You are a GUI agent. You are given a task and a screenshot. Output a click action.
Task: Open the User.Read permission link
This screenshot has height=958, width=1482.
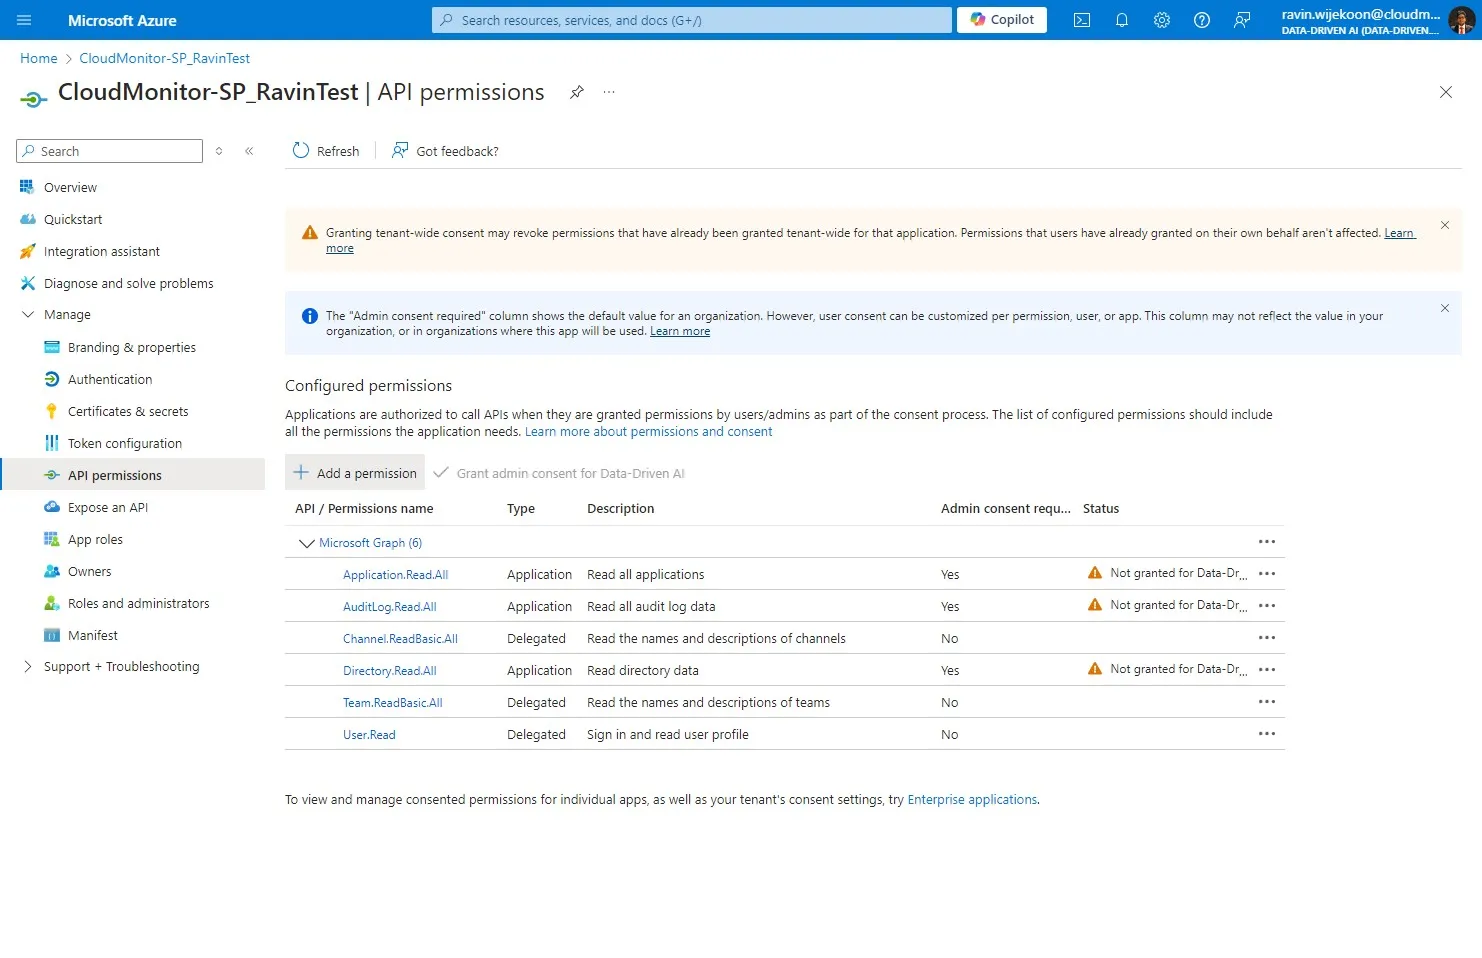pos(369,735)
